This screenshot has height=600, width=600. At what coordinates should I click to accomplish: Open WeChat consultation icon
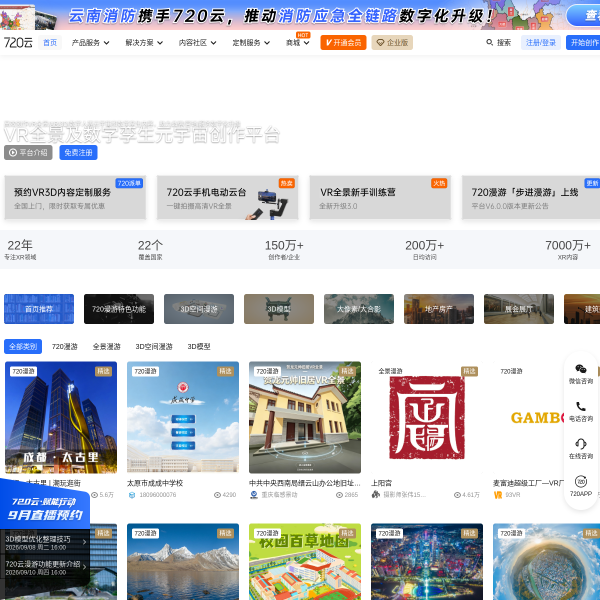(x=580, y=369)
